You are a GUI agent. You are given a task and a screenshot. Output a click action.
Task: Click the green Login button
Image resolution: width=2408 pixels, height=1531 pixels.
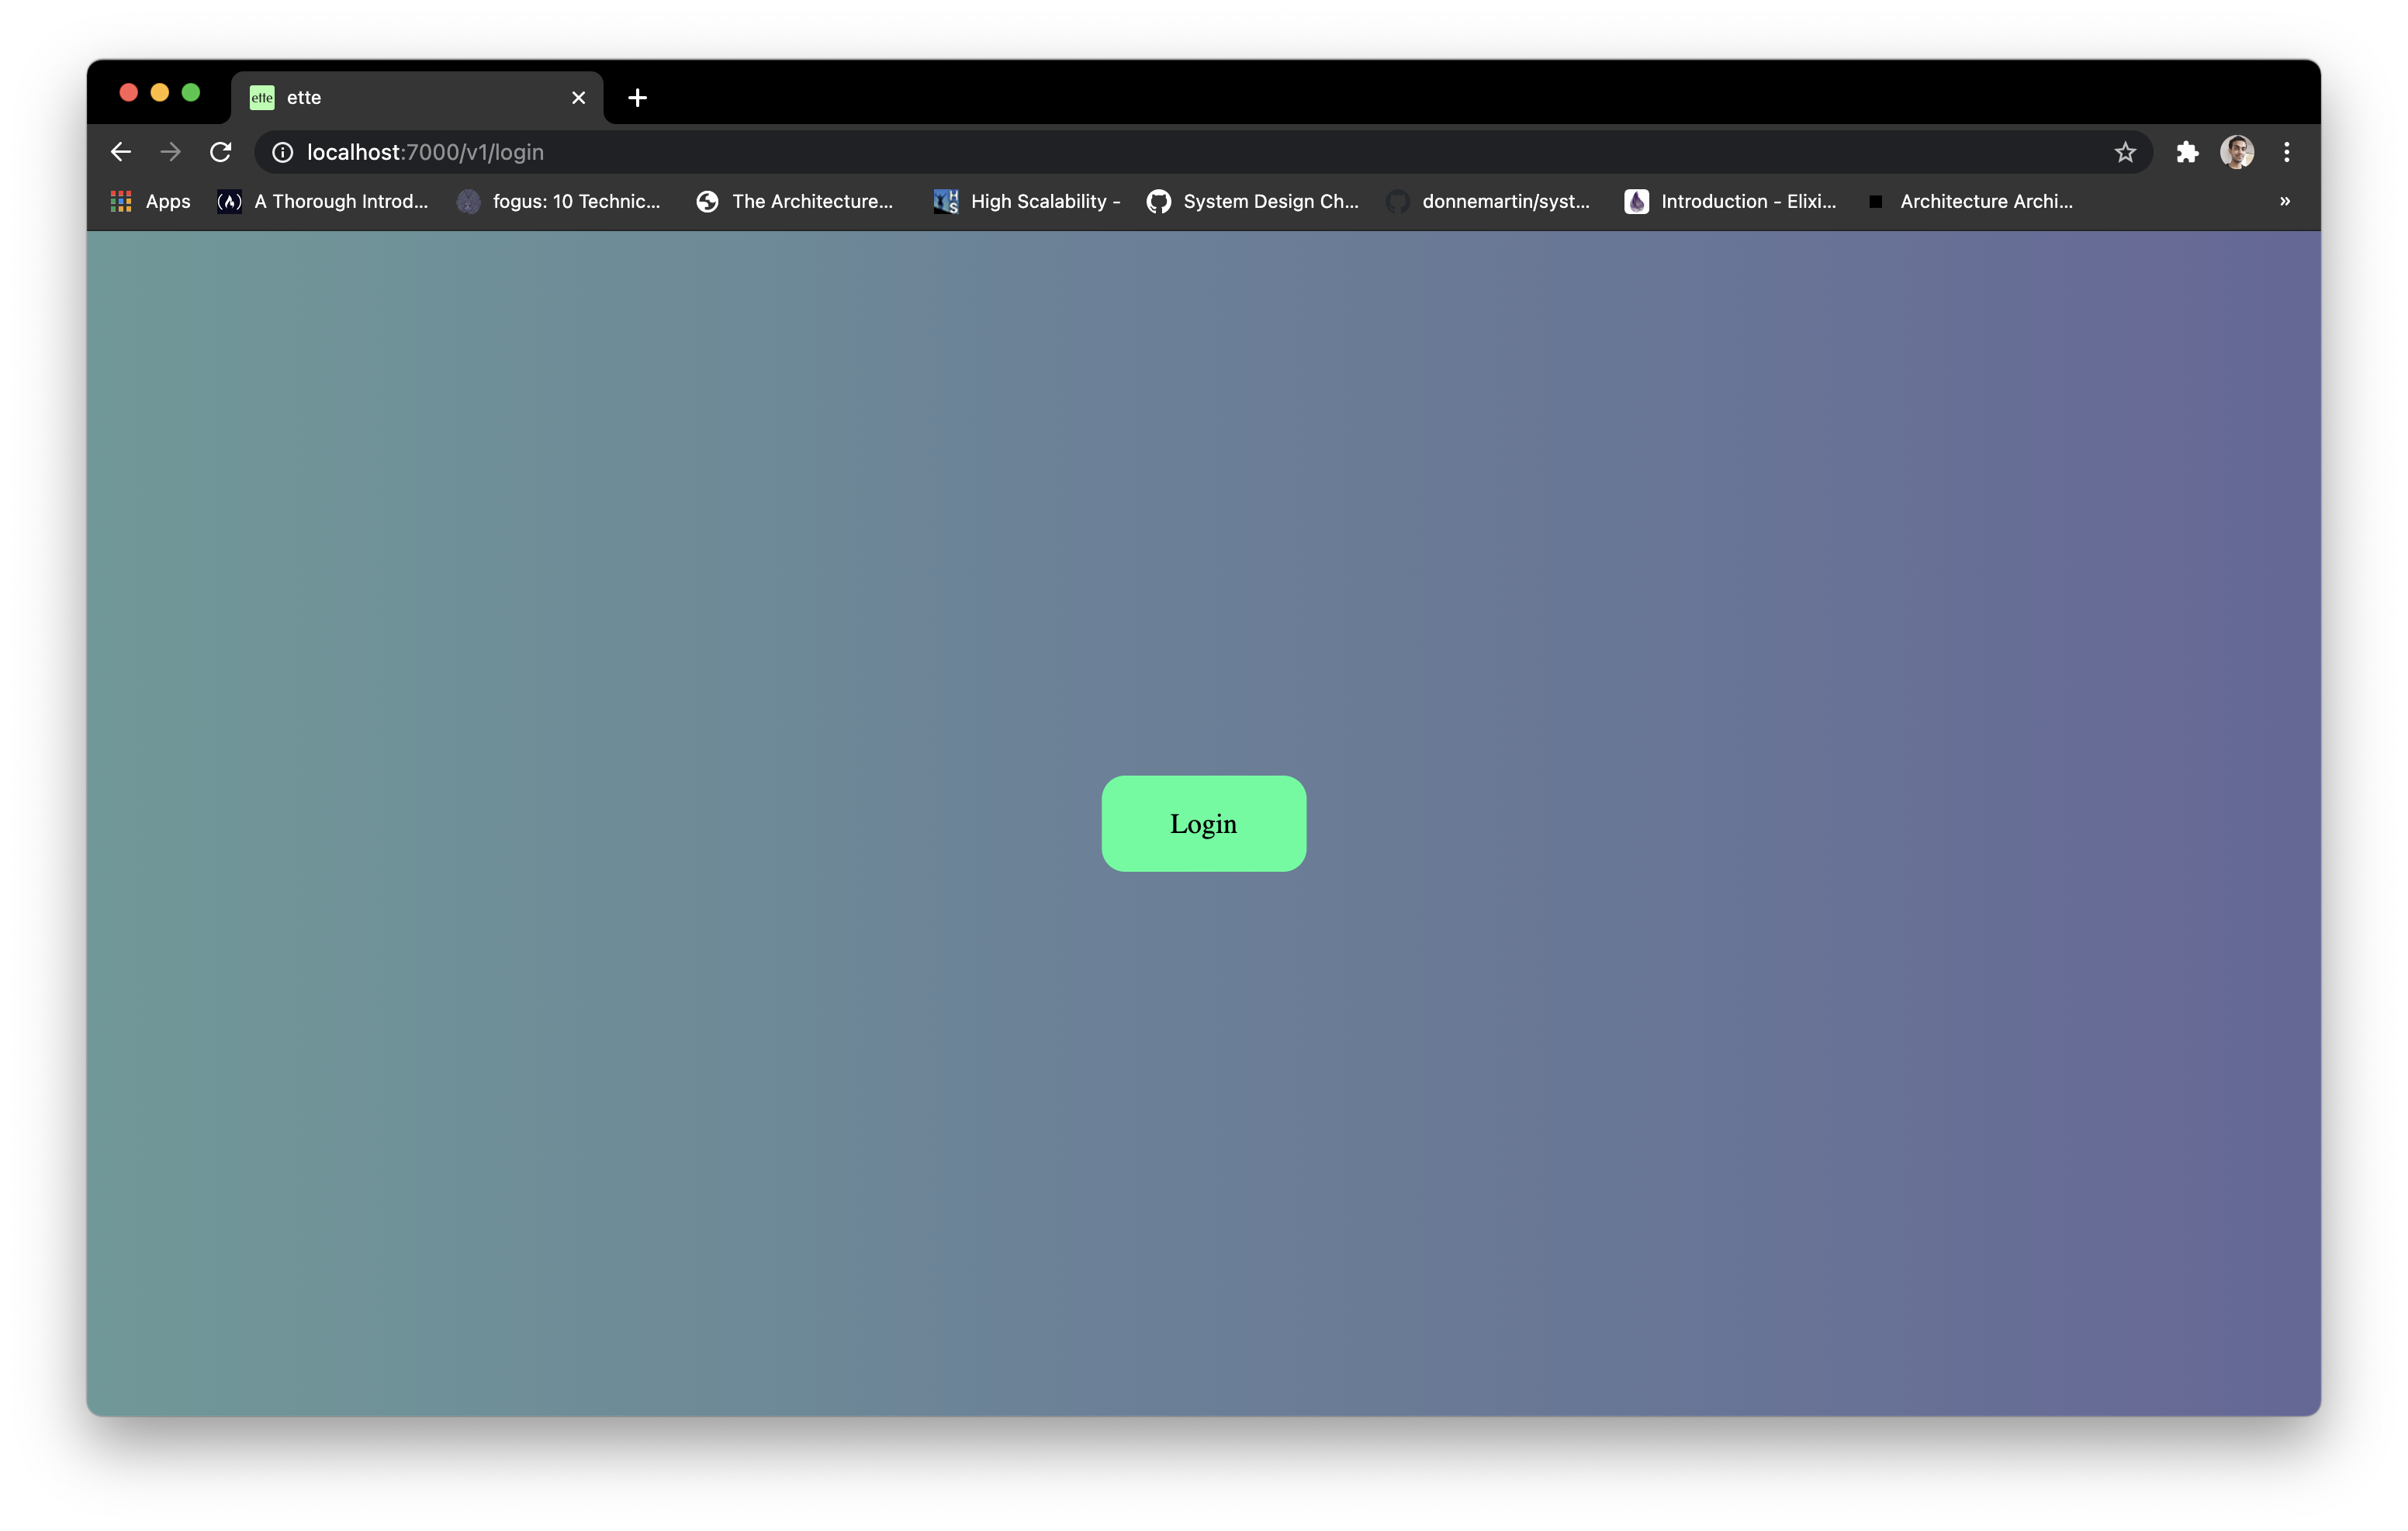coord(1203,823)
